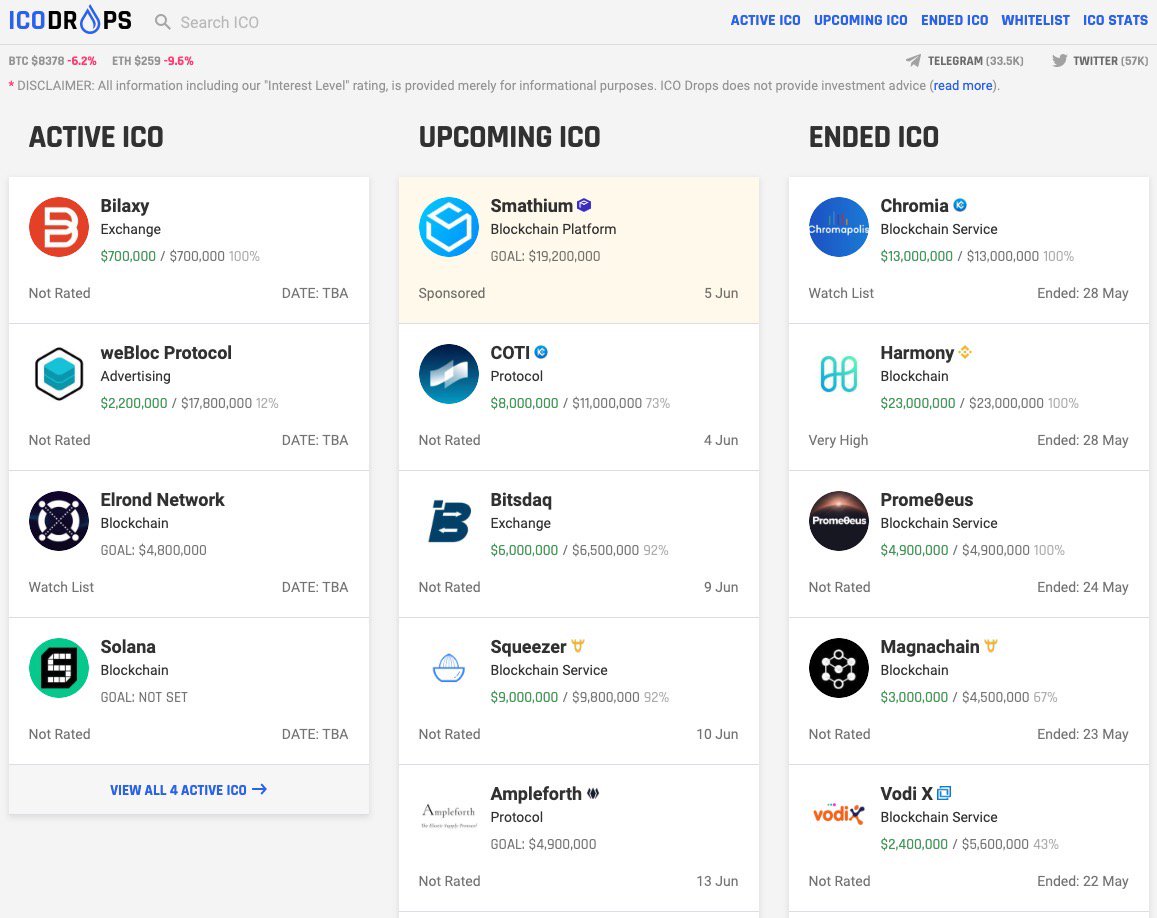This screenshot has height=918, width=1157.
Task: Open the Ampleforth project title
Action: 536,793
